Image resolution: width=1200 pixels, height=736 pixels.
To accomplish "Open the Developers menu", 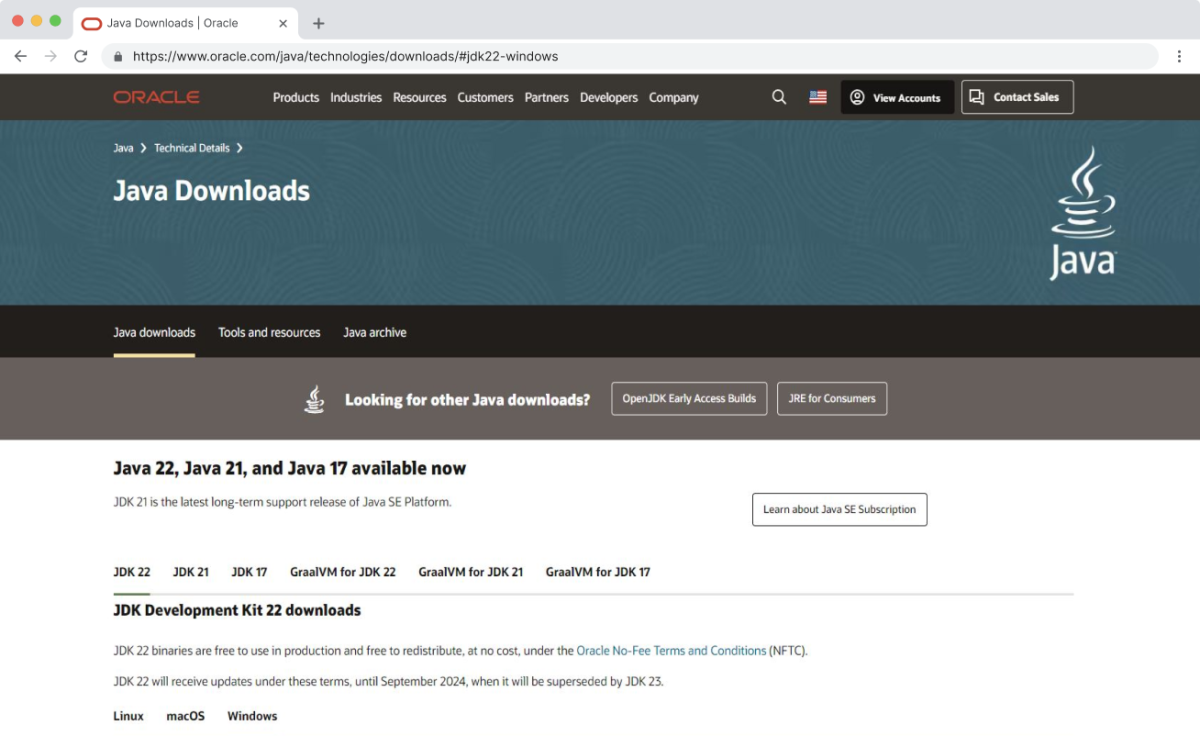I will click(608, 97).
